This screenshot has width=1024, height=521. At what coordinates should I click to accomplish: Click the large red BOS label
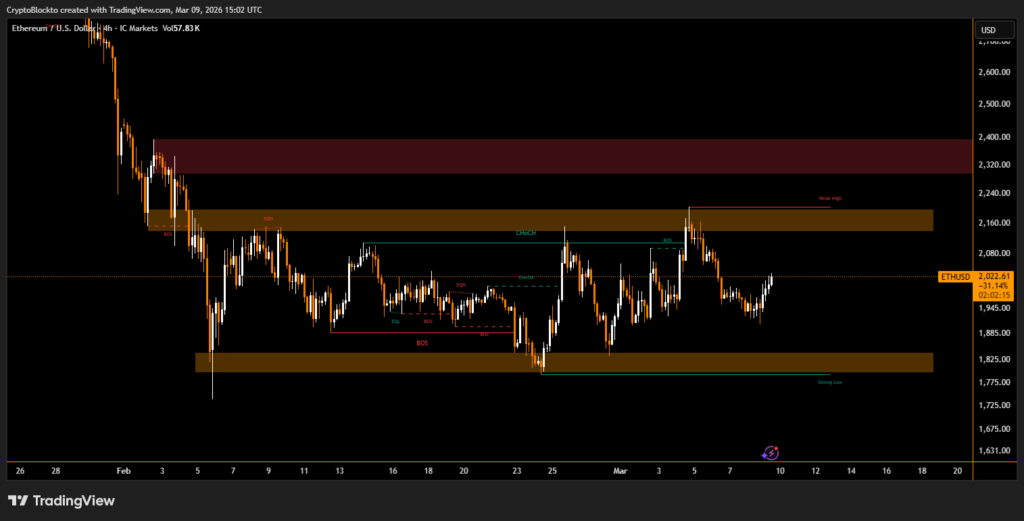[423, 343]
